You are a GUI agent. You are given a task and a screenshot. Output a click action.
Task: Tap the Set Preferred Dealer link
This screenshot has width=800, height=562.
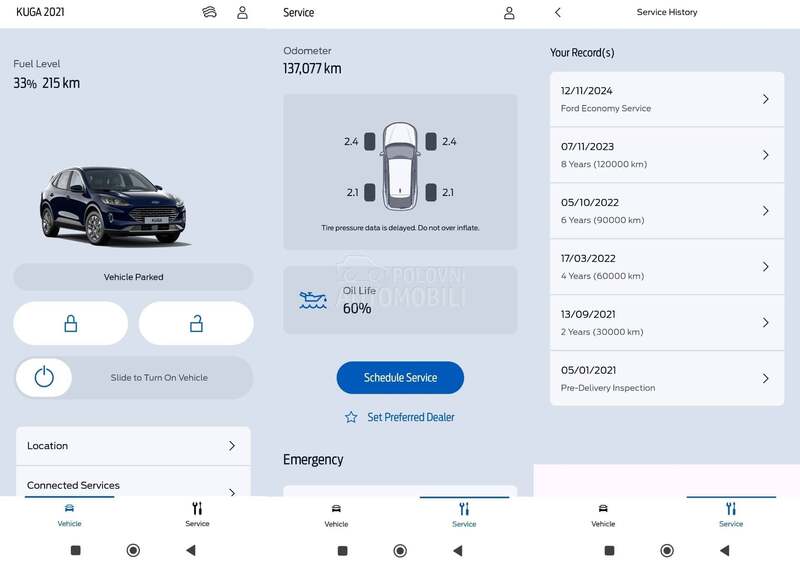tap(411, 417)
